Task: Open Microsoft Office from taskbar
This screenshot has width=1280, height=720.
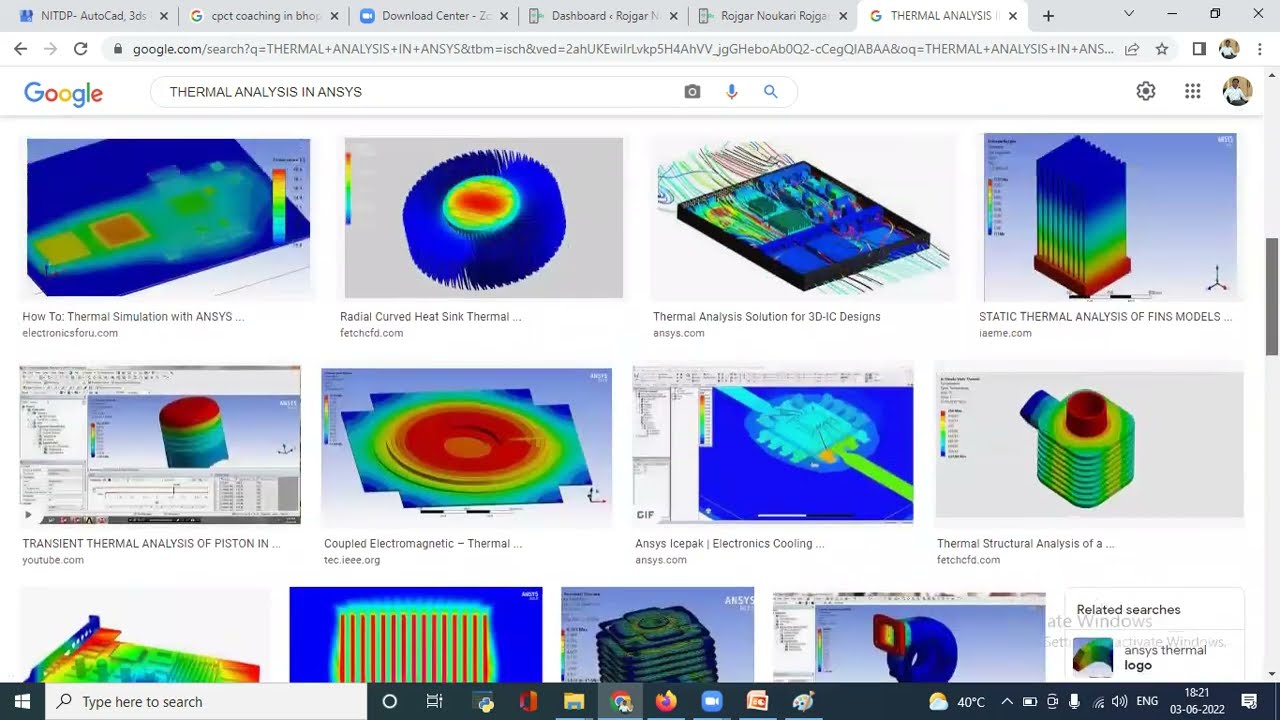Action: 528,701
